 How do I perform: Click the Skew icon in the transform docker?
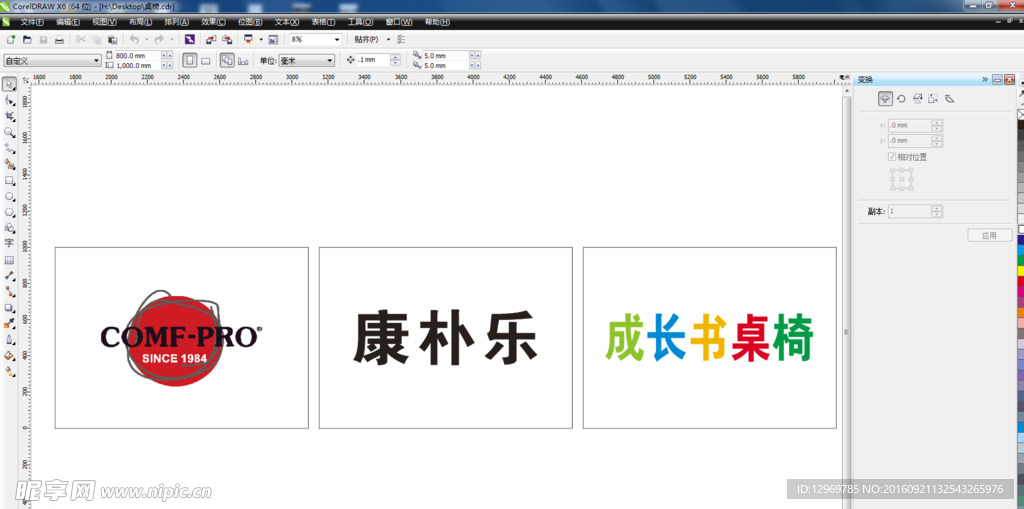[949, 98]
